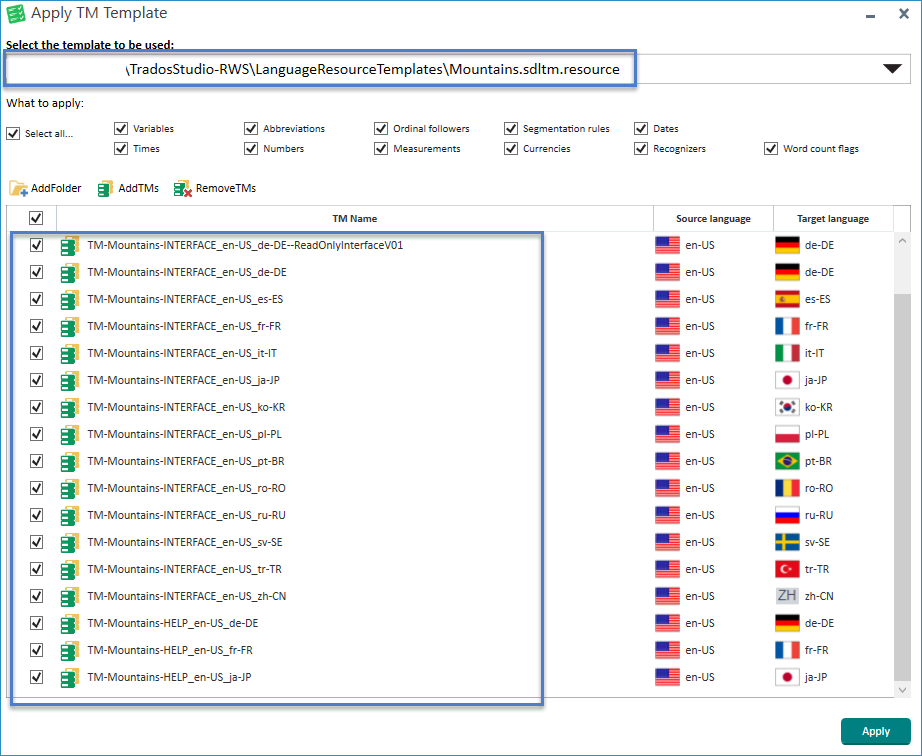Click scroll up arrow of TM list
This screenshot has height=756, width=922.
(902, 241)
